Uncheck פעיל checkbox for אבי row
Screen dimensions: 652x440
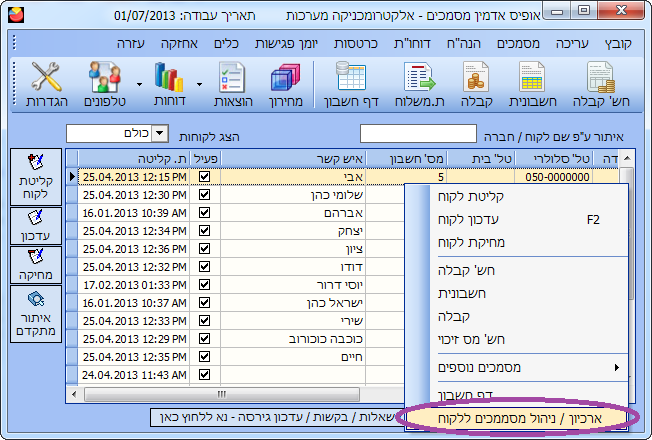pyautogui.click(x=204, y=176)
